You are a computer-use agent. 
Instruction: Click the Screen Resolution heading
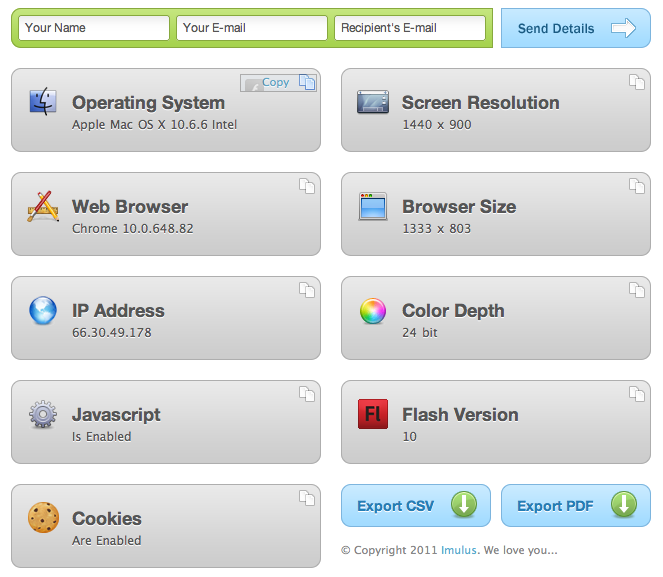[x=481, y=103]
